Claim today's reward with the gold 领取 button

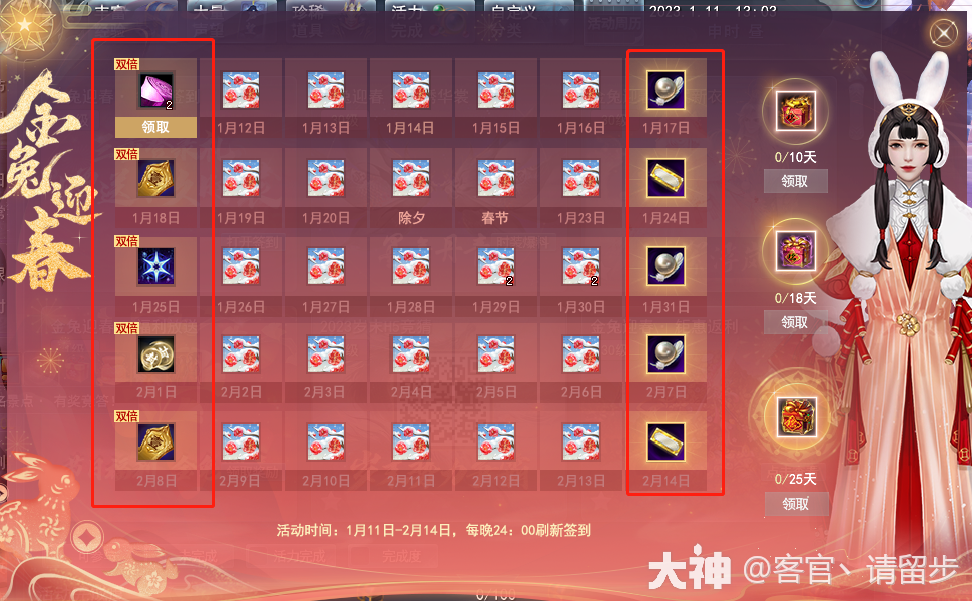pyautogui.click(x=156, y=127)
